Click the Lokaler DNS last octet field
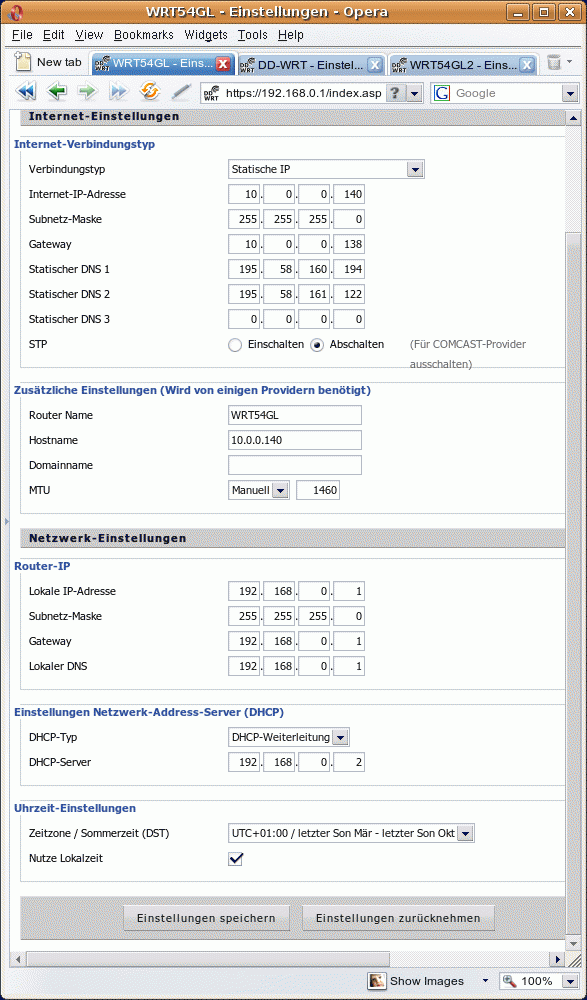 349,667
